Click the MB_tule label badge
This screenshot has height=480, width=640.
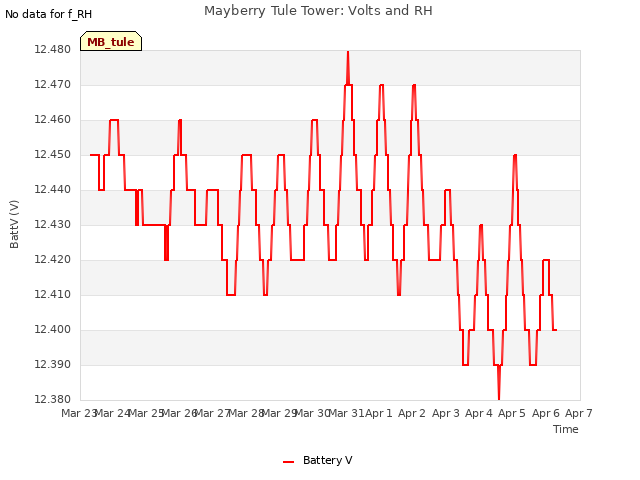coord(111,41)
